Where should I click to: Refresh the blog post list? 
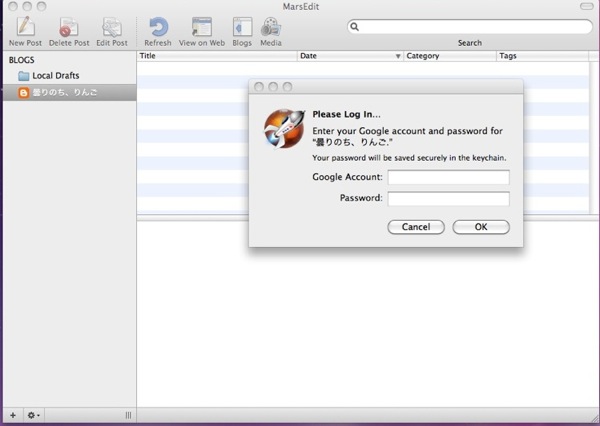158,28
